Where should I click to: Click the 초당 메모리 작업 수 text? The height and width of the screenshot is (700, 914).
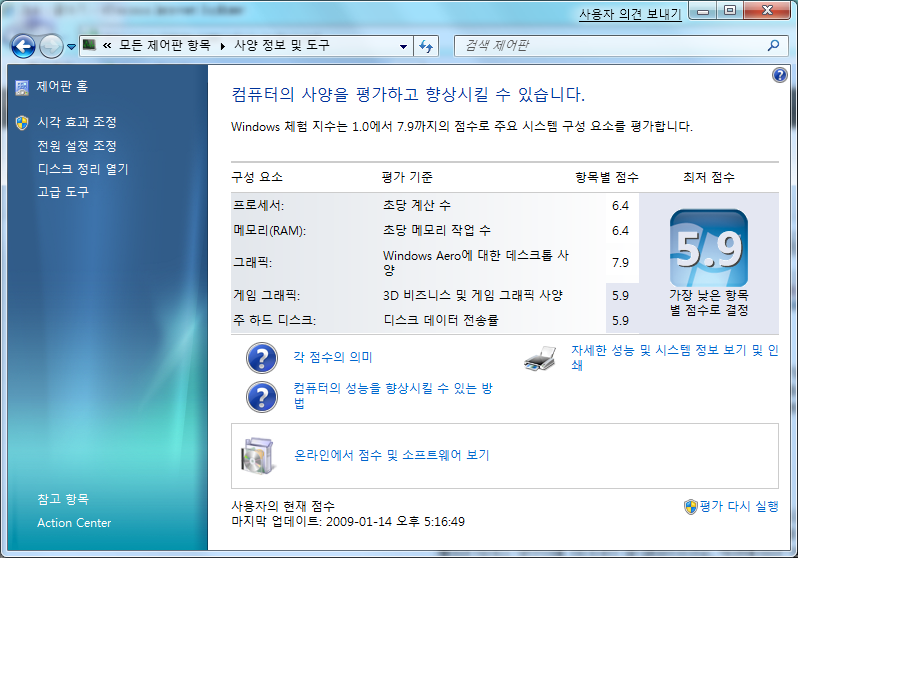pyautogui.click(x=437, y=230)
